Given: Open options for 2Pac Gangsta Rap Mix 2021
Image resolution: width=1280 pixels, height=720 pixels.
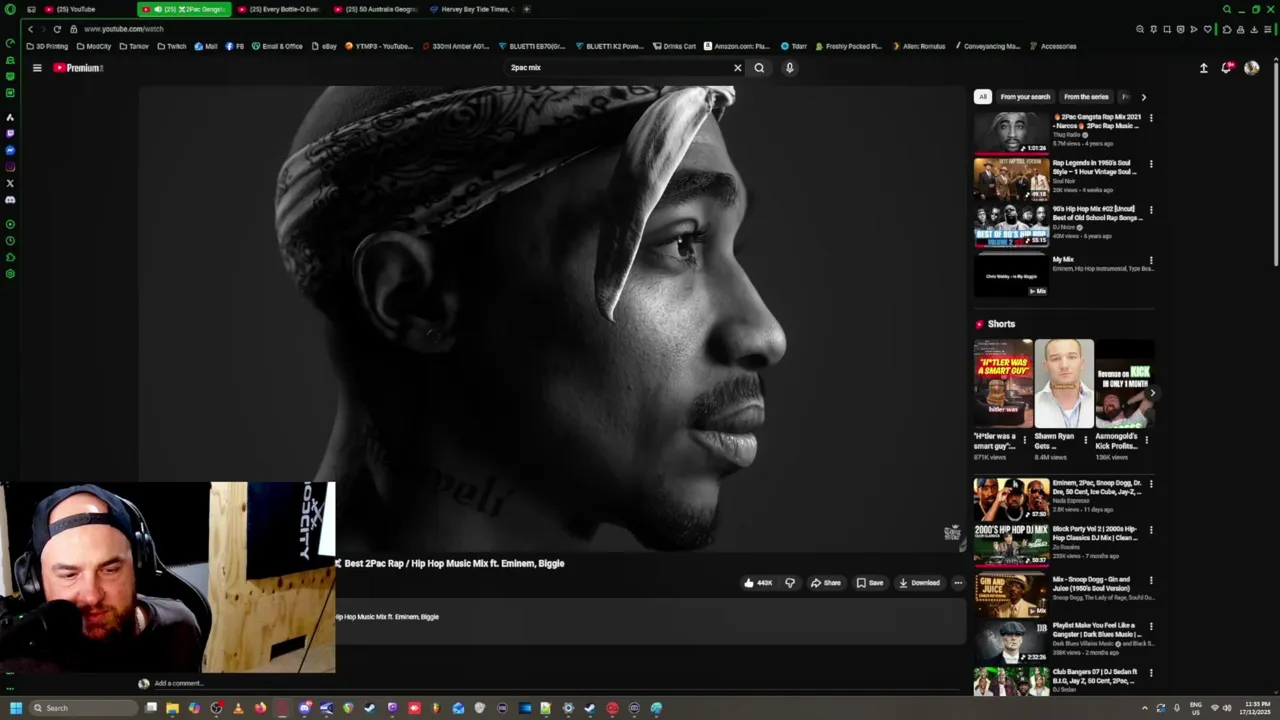Looking at the screenshot, I should pos(1151,118).
